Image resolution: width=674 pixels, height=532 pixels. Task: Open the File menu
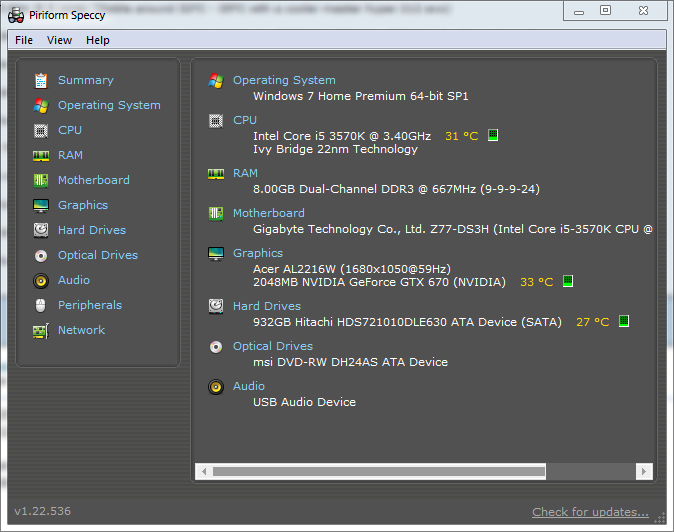[x=24, y=40]
